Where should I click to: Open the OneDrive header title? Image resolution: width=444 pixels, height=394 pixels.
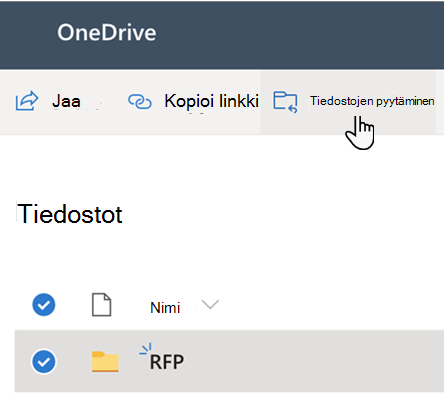[107, 33]
